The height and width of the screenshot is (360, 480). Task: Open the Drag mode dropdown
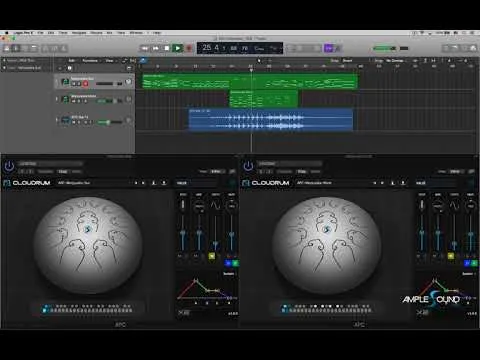pyautogui.click(x=395, y=61)
